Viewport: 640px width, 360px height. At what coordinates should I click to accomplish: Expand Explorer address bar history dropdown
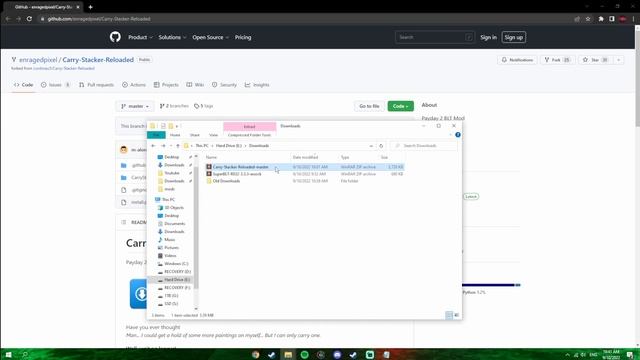(x=371, y=146)
